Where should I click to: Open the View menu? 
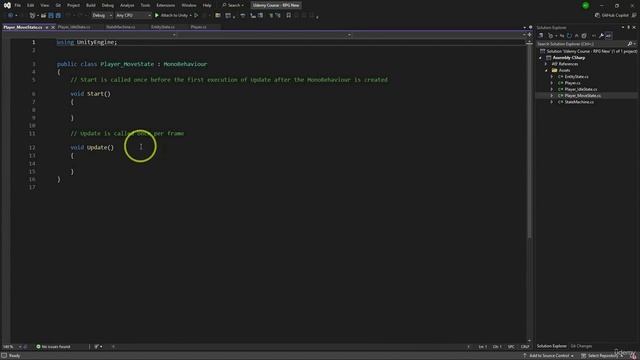[44, 5]
